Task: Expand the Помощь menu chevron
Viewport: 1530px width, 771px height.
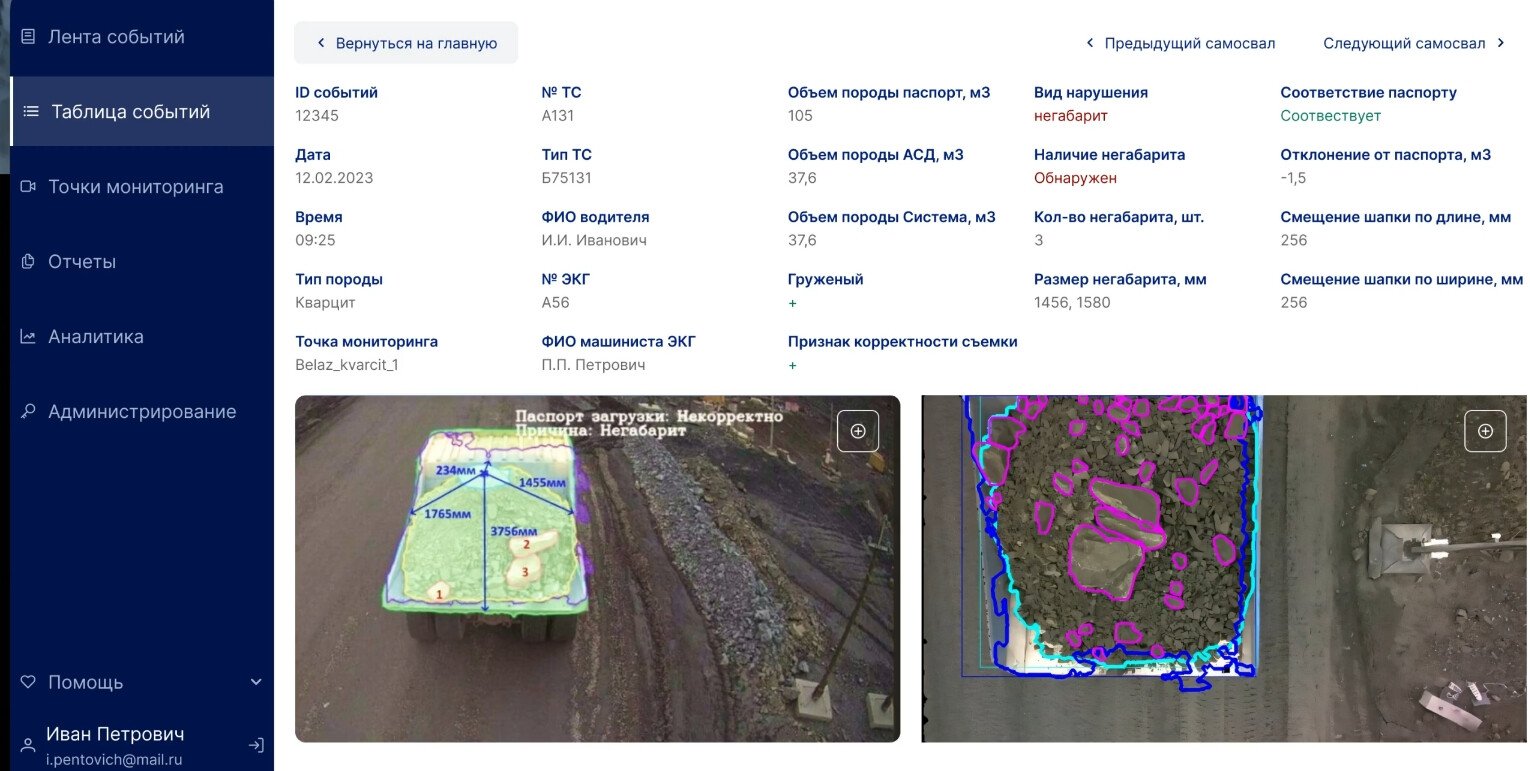Action: click(256, 682)
